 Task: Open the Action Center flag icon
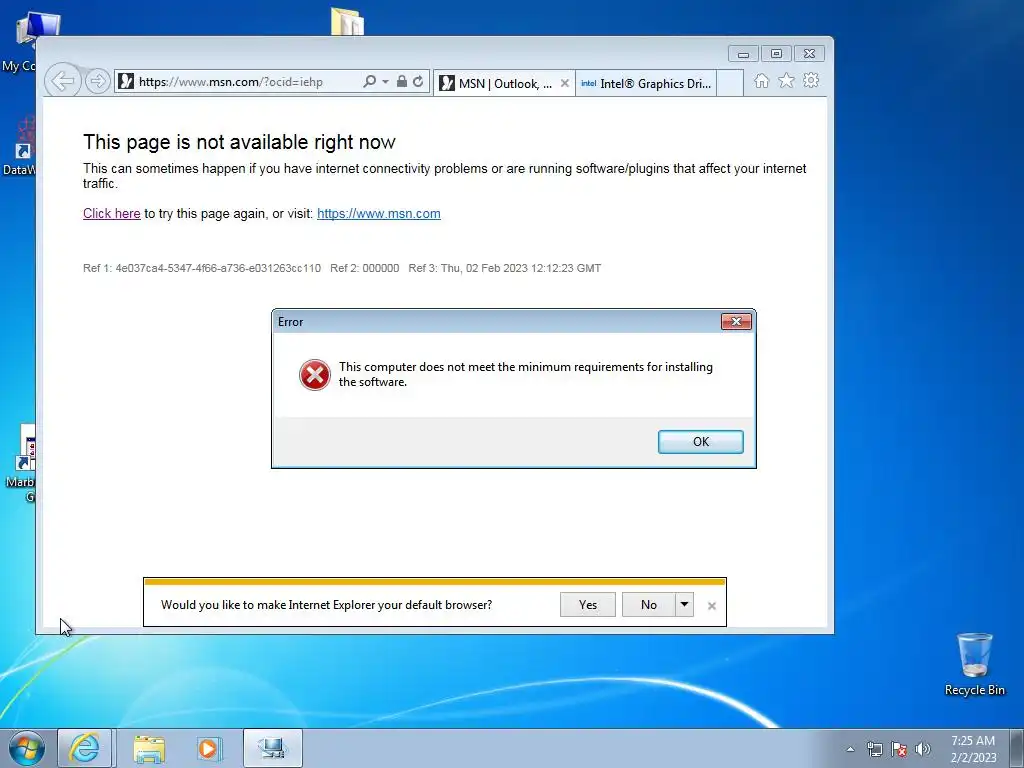point(899,749)
